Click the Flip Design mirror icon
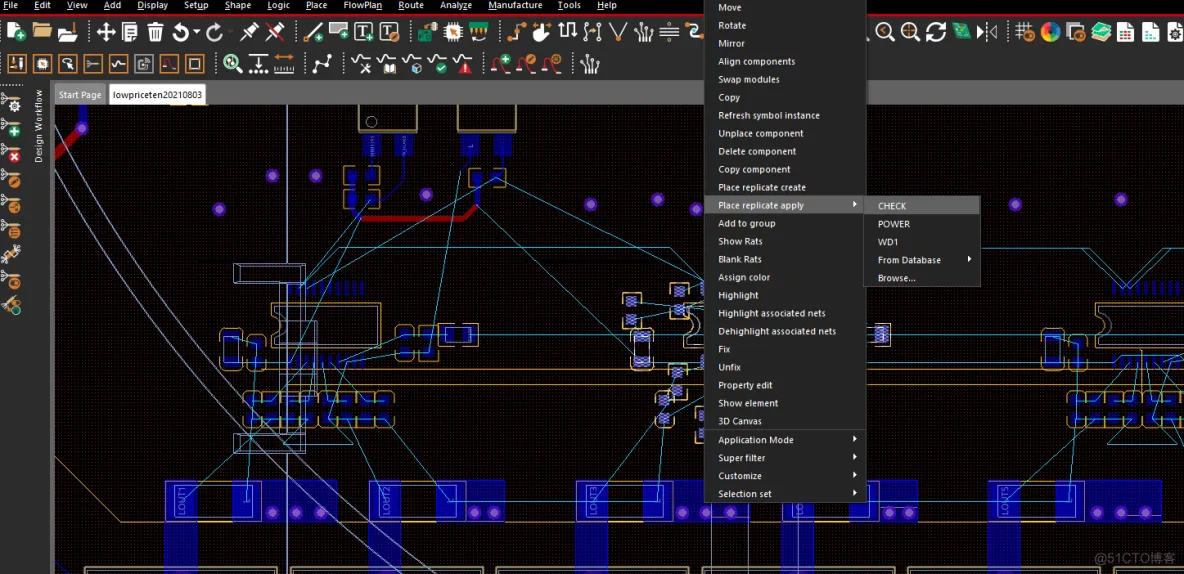Viewport: 1184px width, 574px height. (988, 32)
